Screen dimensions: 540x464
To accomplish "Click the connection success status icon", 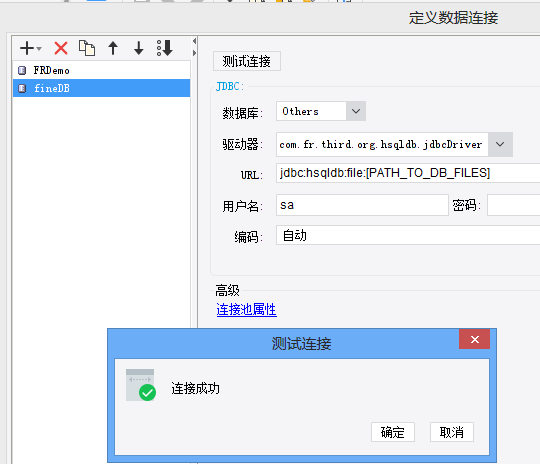I will (x=141, y=385).
